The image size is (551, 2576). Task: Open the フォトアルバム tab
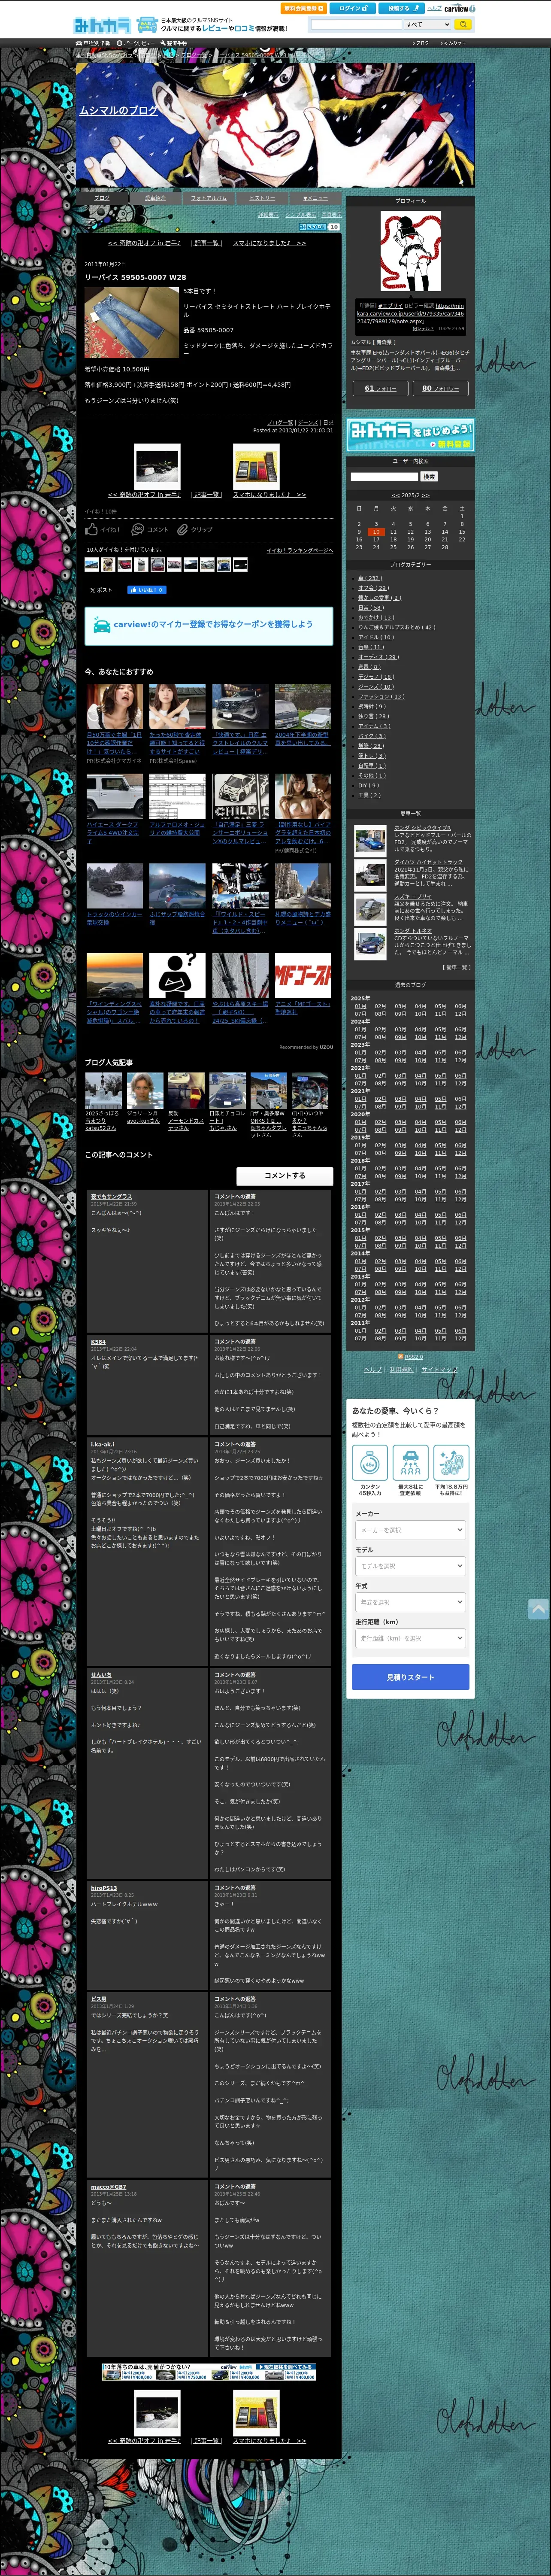(209, 198)
